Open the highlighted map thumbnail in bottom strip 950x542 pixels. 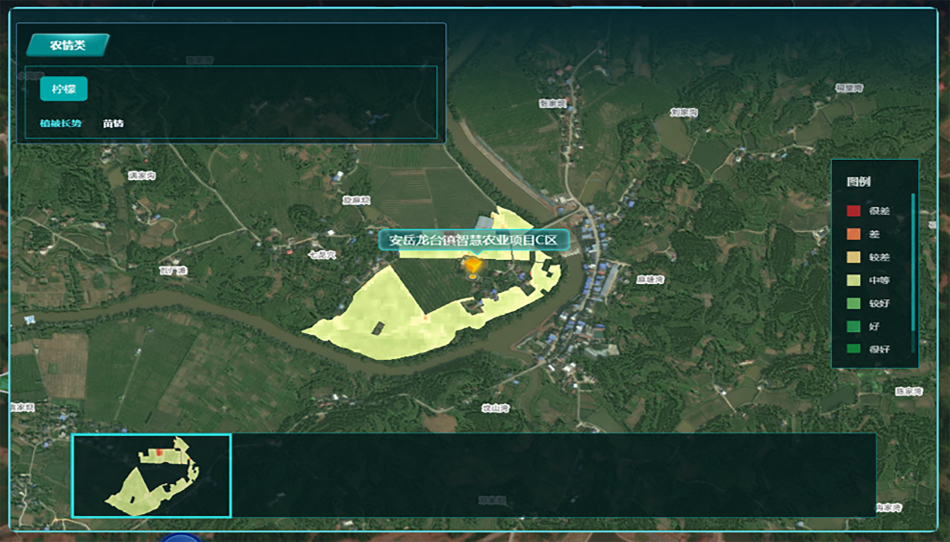pos(151,475)
